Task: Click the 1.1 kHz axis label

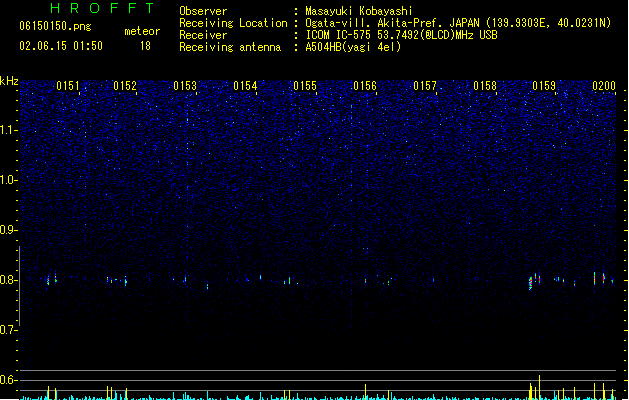Action: click(x=8, y=130)
